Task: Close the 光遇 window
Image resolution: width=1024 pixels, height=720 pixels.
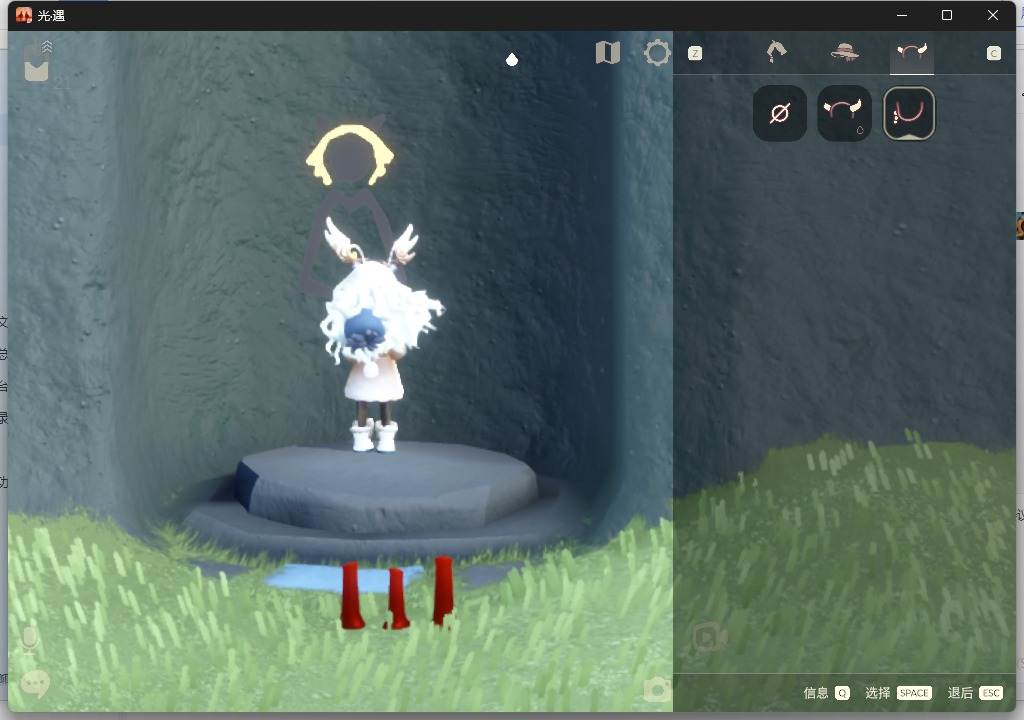Action: (x=993, y=15)
